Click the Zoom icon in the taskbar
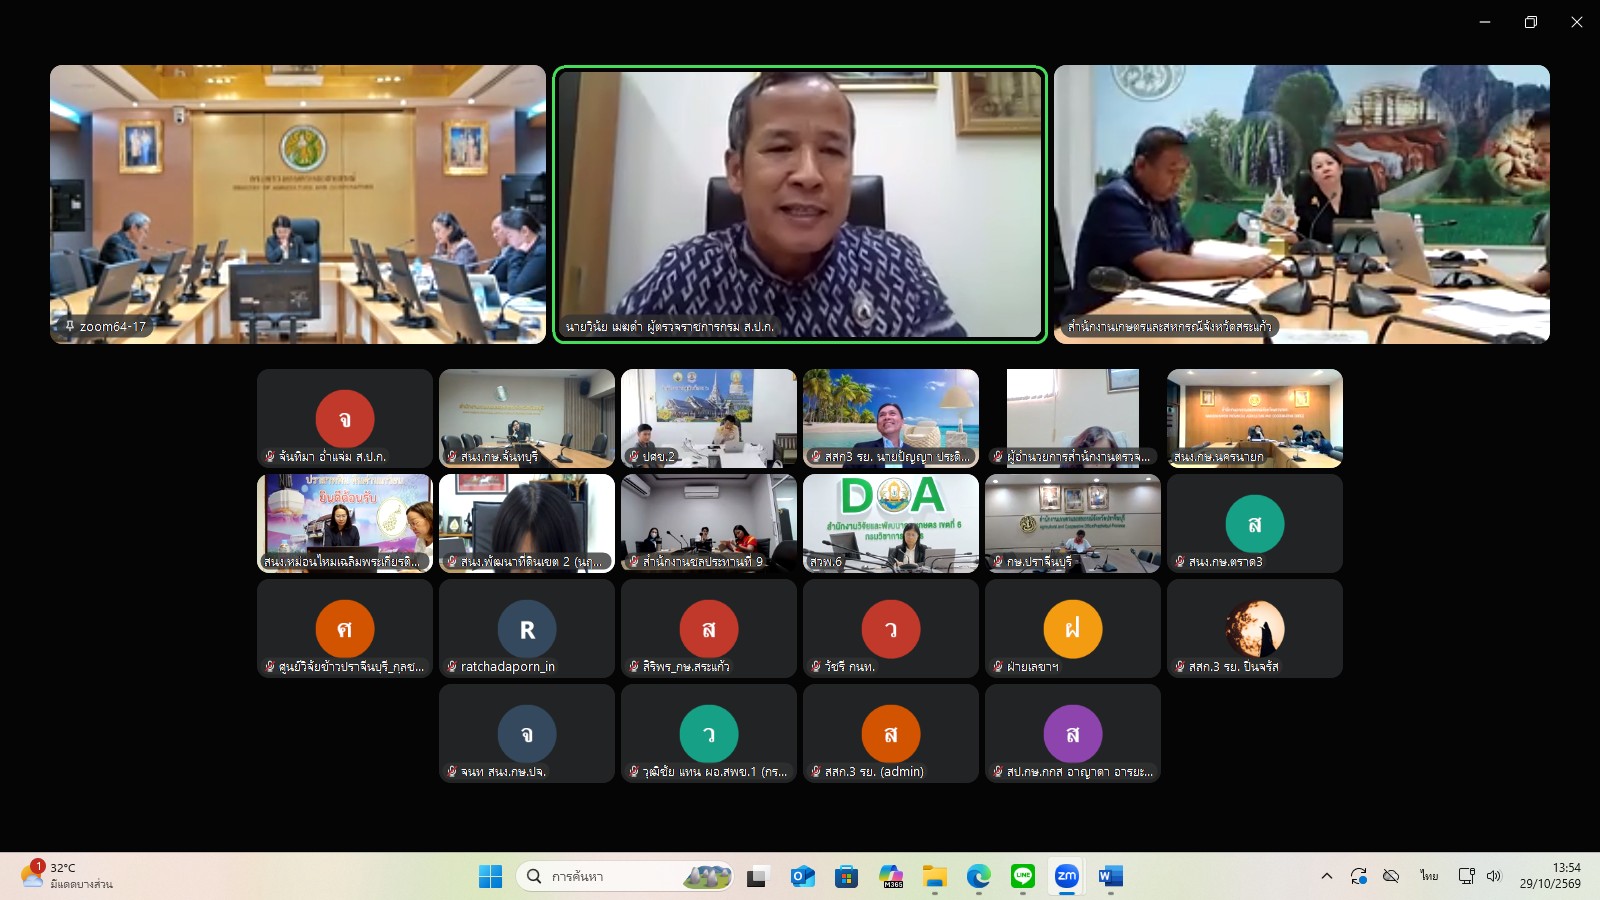 tap(1067, 877)
